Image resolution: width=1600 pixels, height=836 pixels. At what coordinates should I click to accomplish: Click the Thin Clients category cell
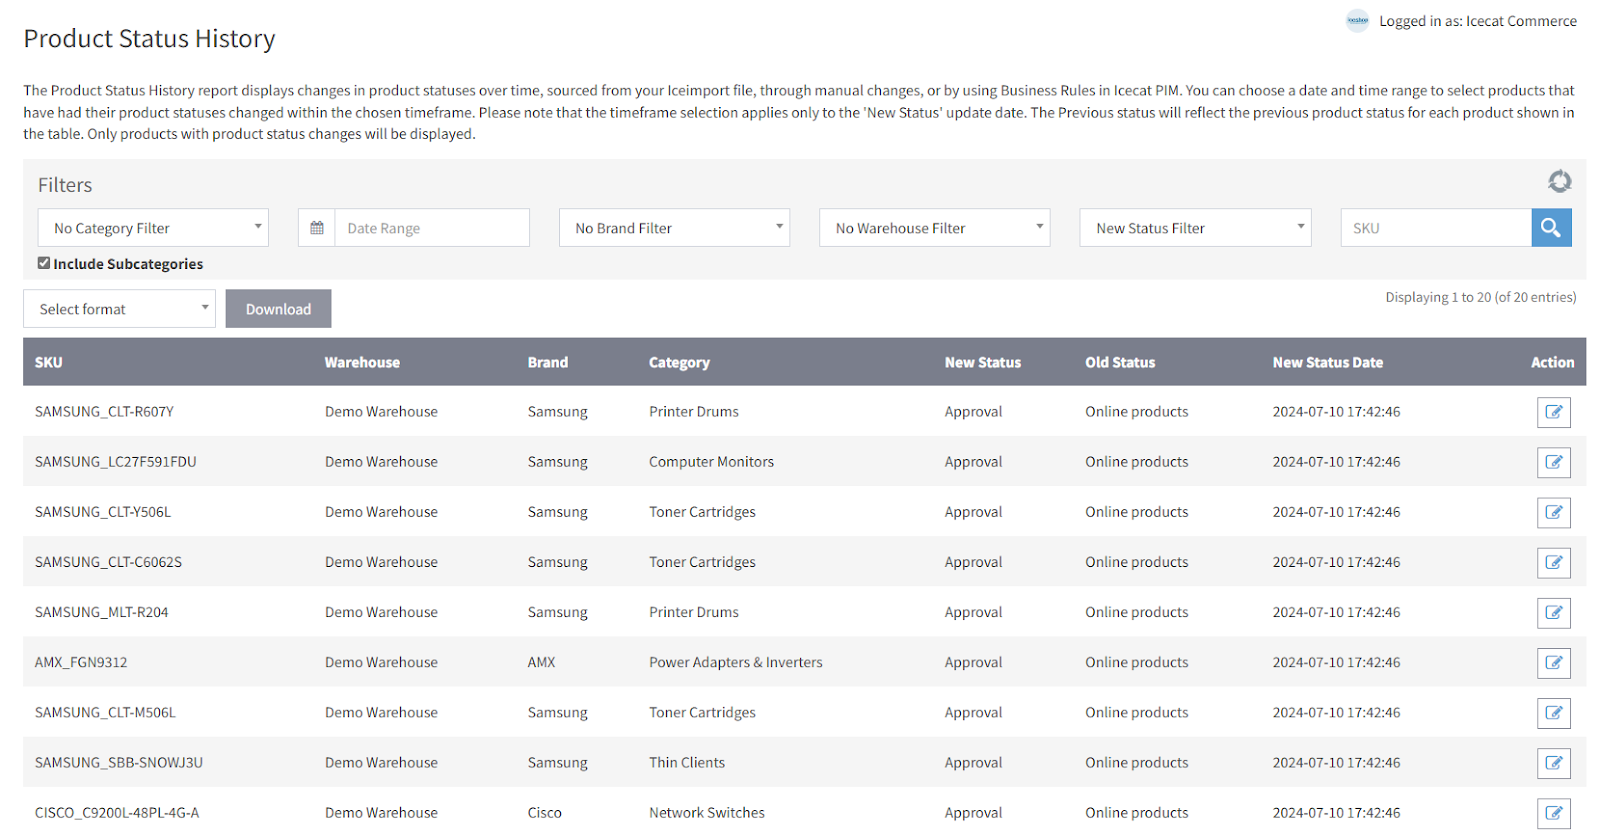point(686,762)
